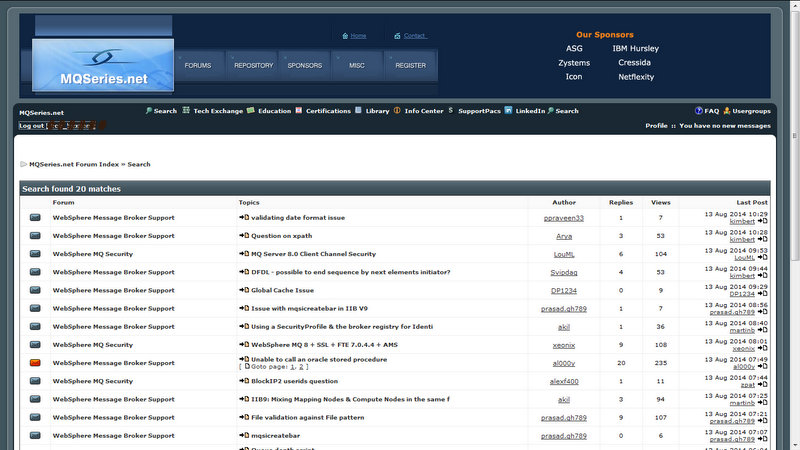Click the Info Center icon
The width and height of the screenshot is (800, 450).
tap(397, 110)
